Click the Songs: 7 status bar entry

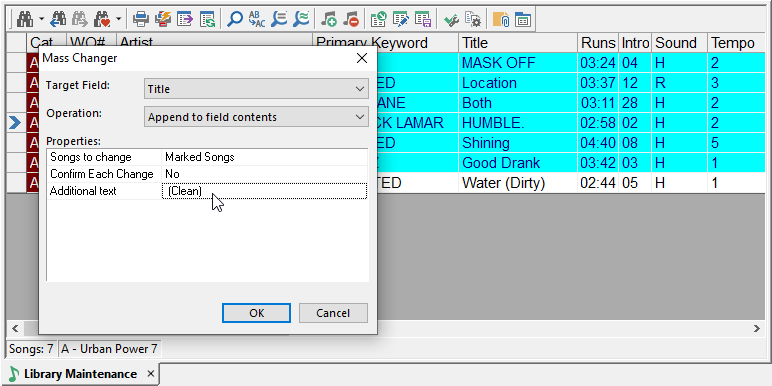pos(32,350)
